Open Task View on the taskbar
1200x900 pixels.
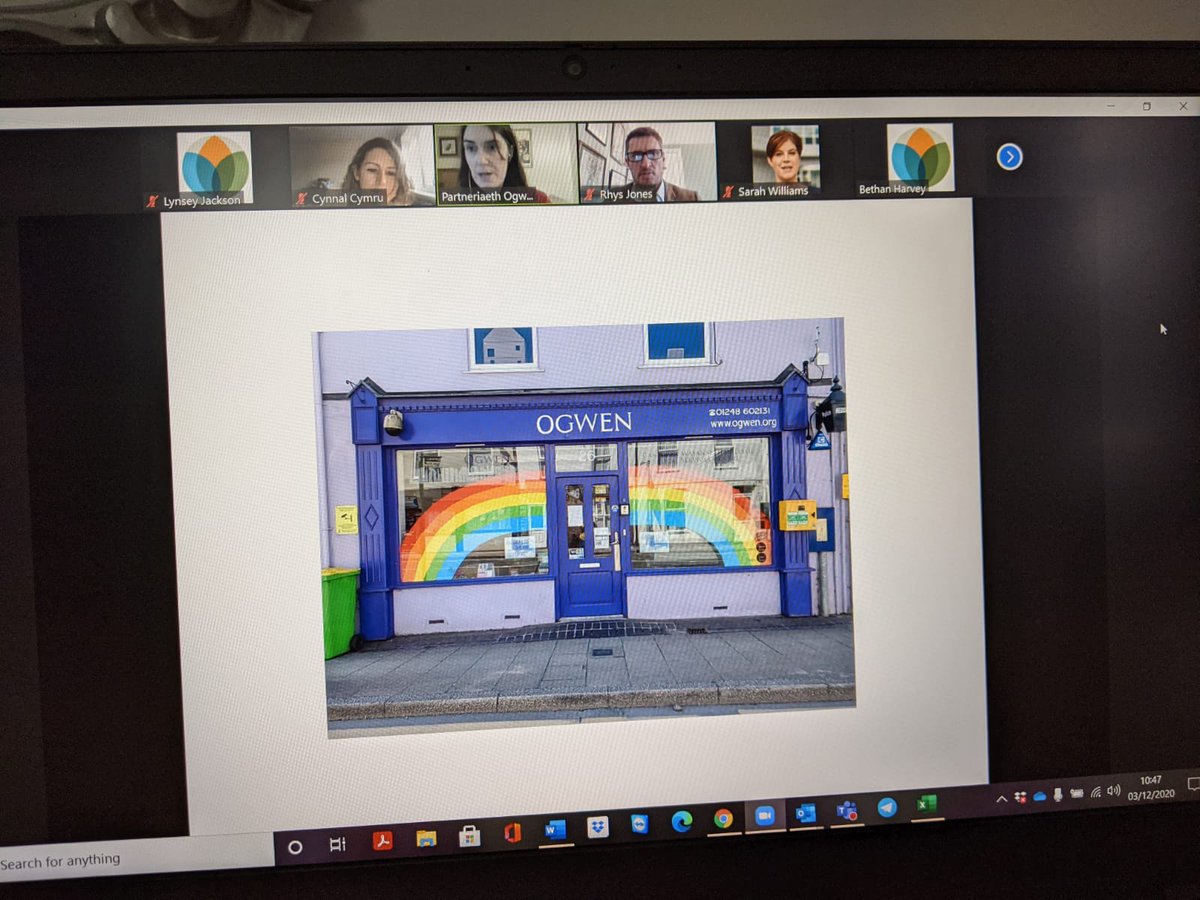click(x=338, y=844)
